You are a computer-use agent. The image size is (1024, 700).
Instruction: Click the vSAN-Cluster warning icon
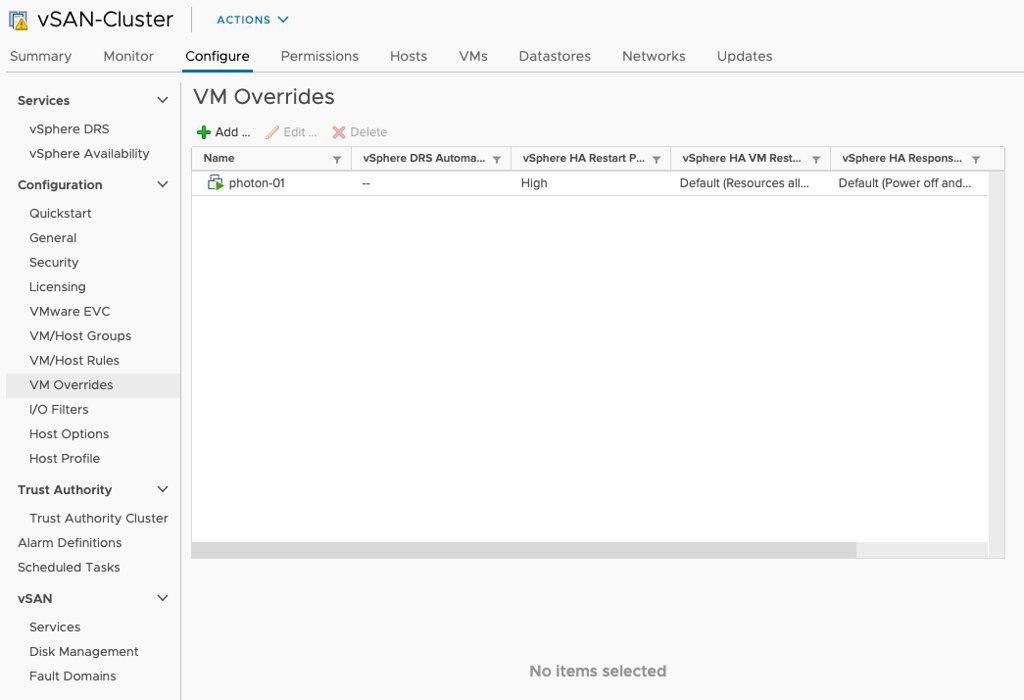(x=18, y=20)
